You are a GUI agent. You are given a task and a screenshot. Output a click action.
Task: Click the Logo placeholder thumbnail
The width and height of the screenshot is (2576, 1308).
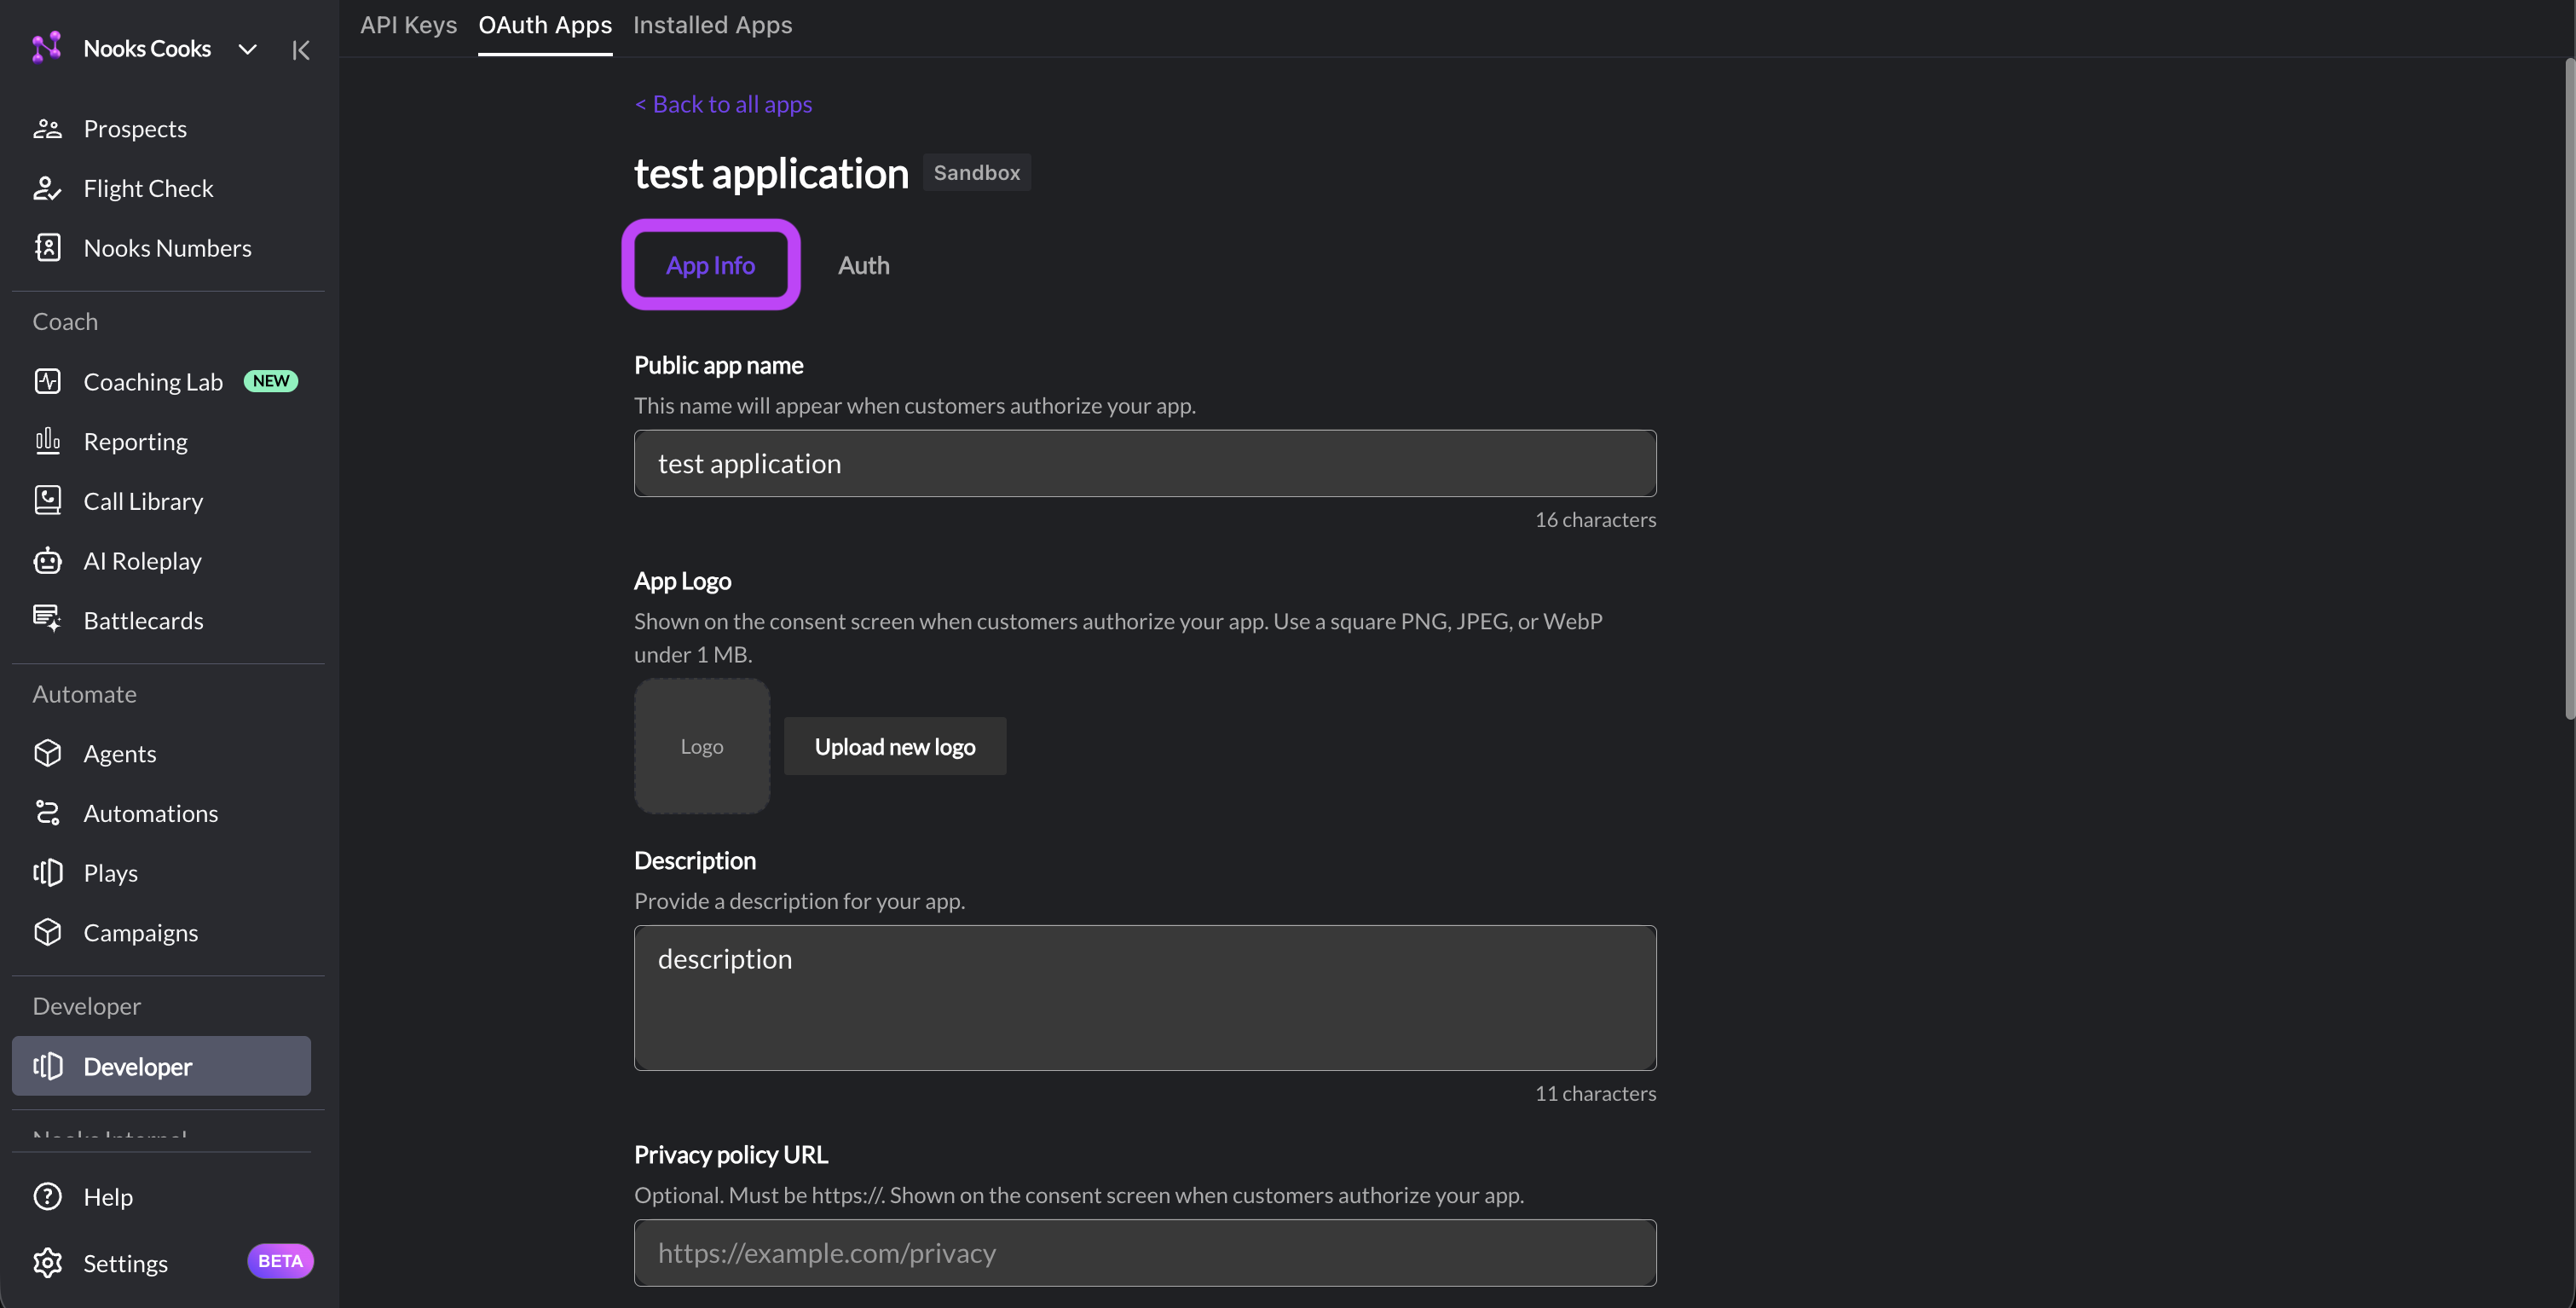(x=702, y=746)
